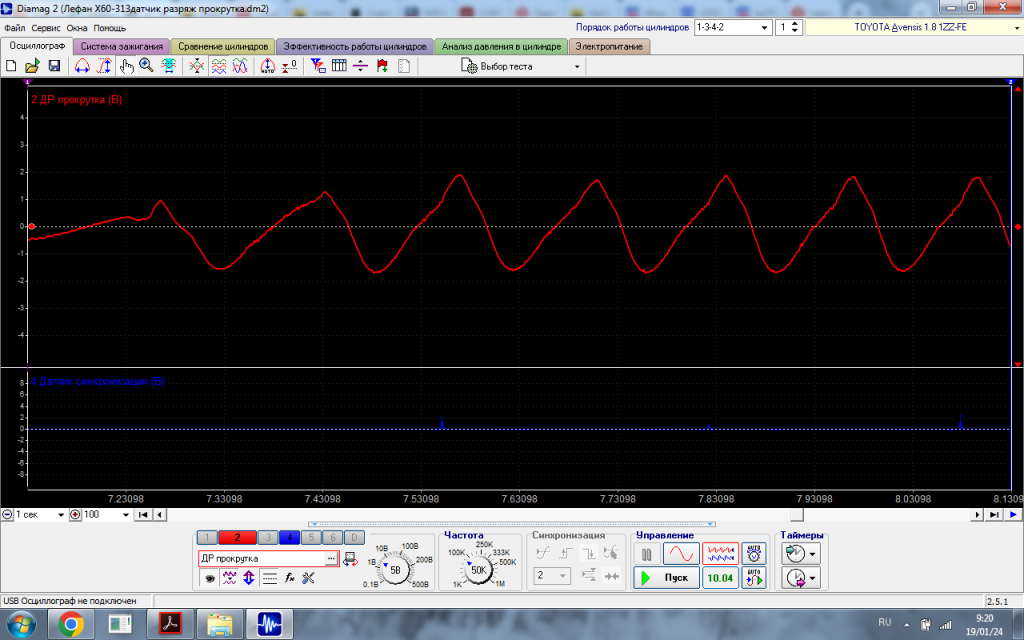The width and height of the screenshot is (1024, 640).
Task: Click the zero-level adjustment icon
Action: pos(289,66)
